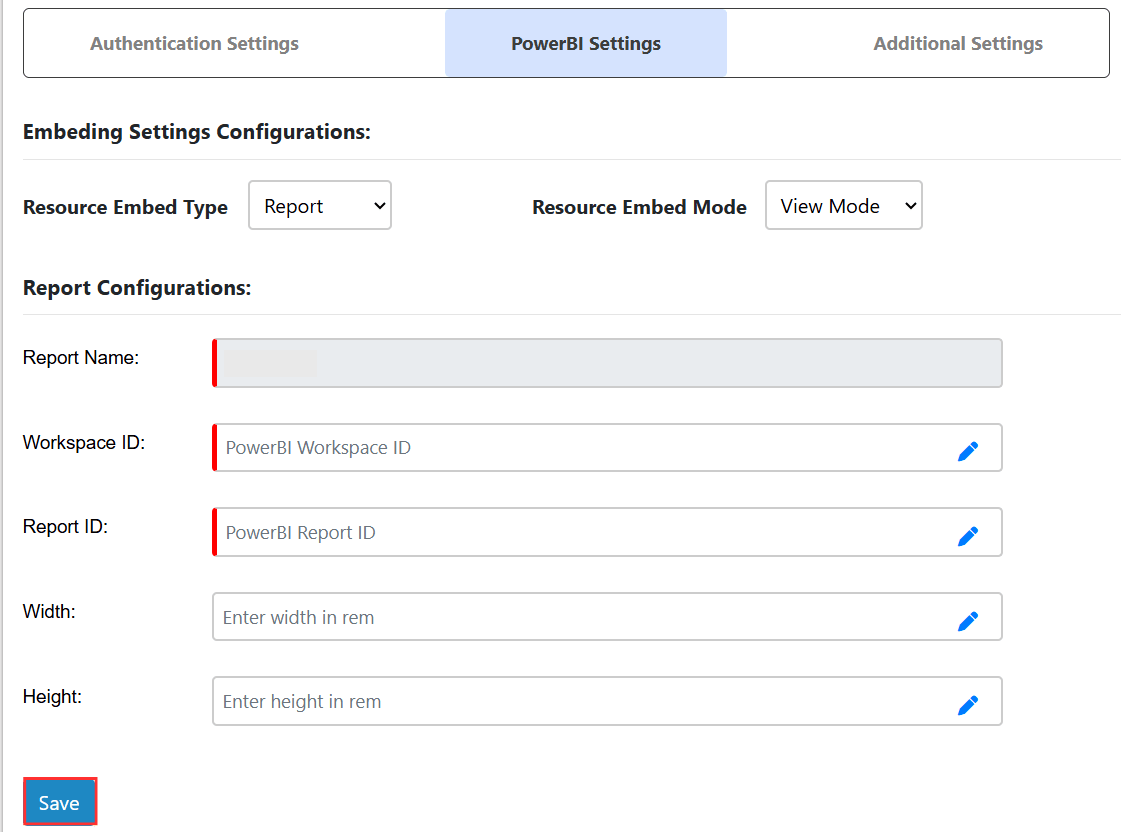Click the 'Embeding Settings Configurations:' heading

[x=197, y=132]
